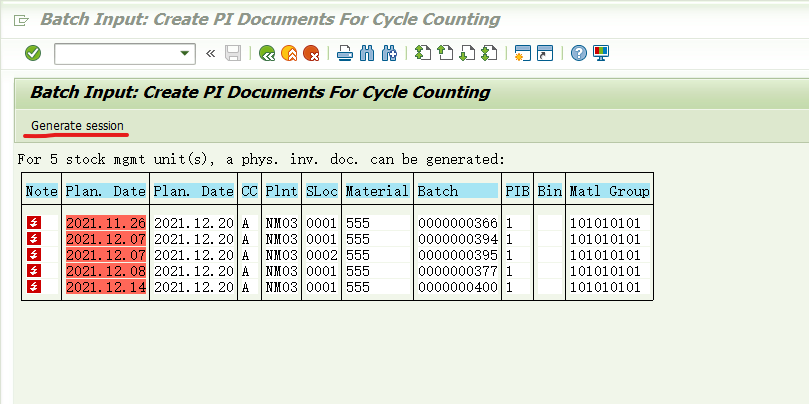Click the Create New Session icon

[x=523, y=53]
